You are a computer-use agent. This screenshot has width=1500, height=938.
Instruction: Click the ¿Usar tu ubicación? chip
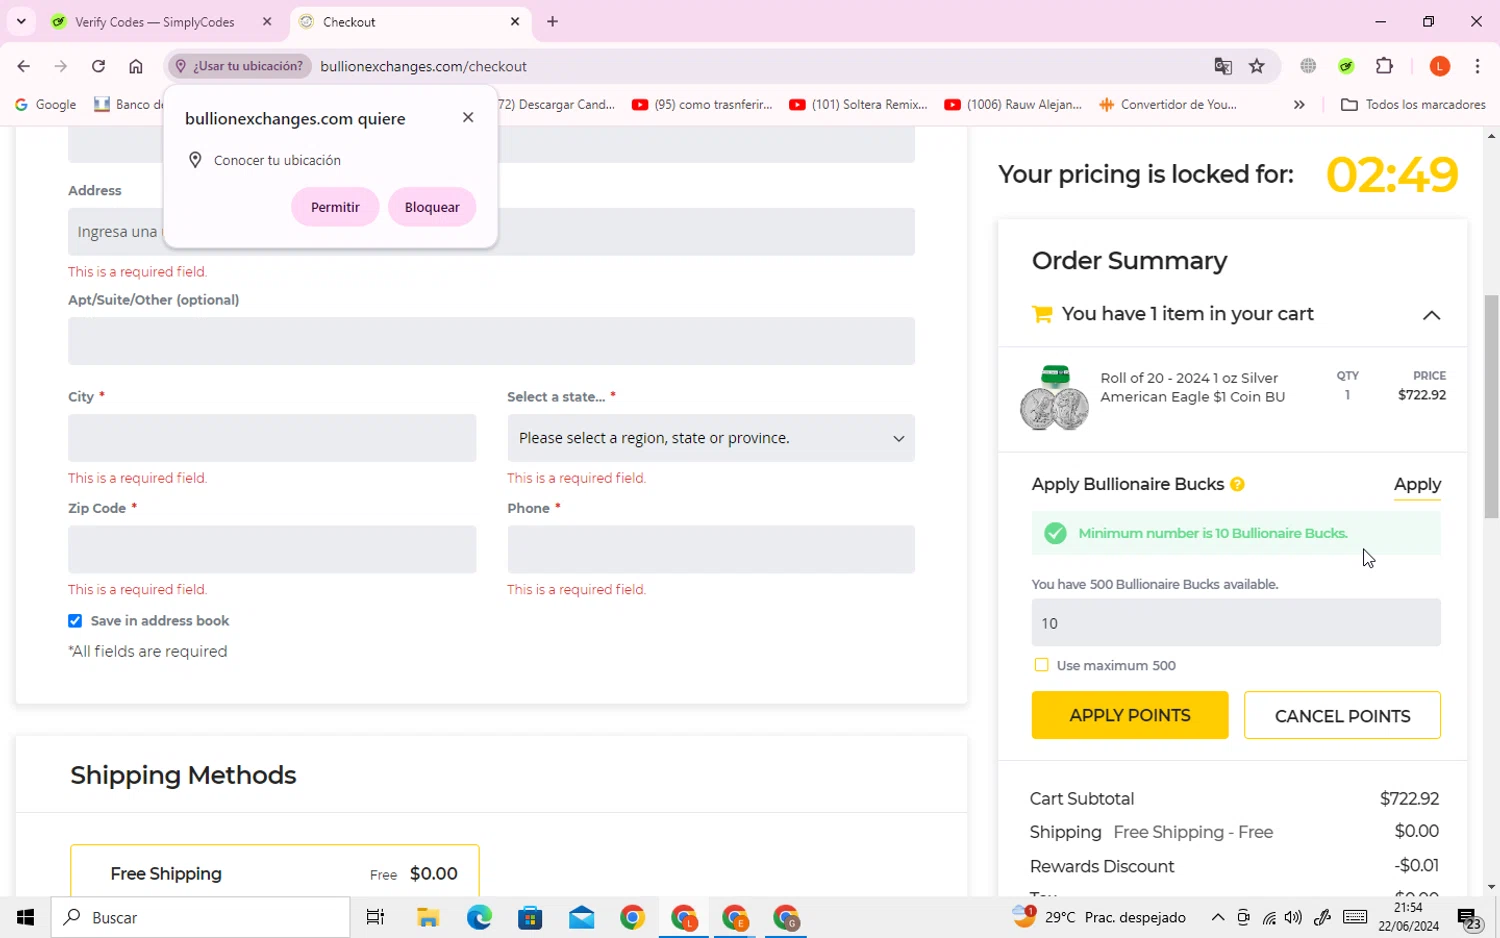(238, 66)
